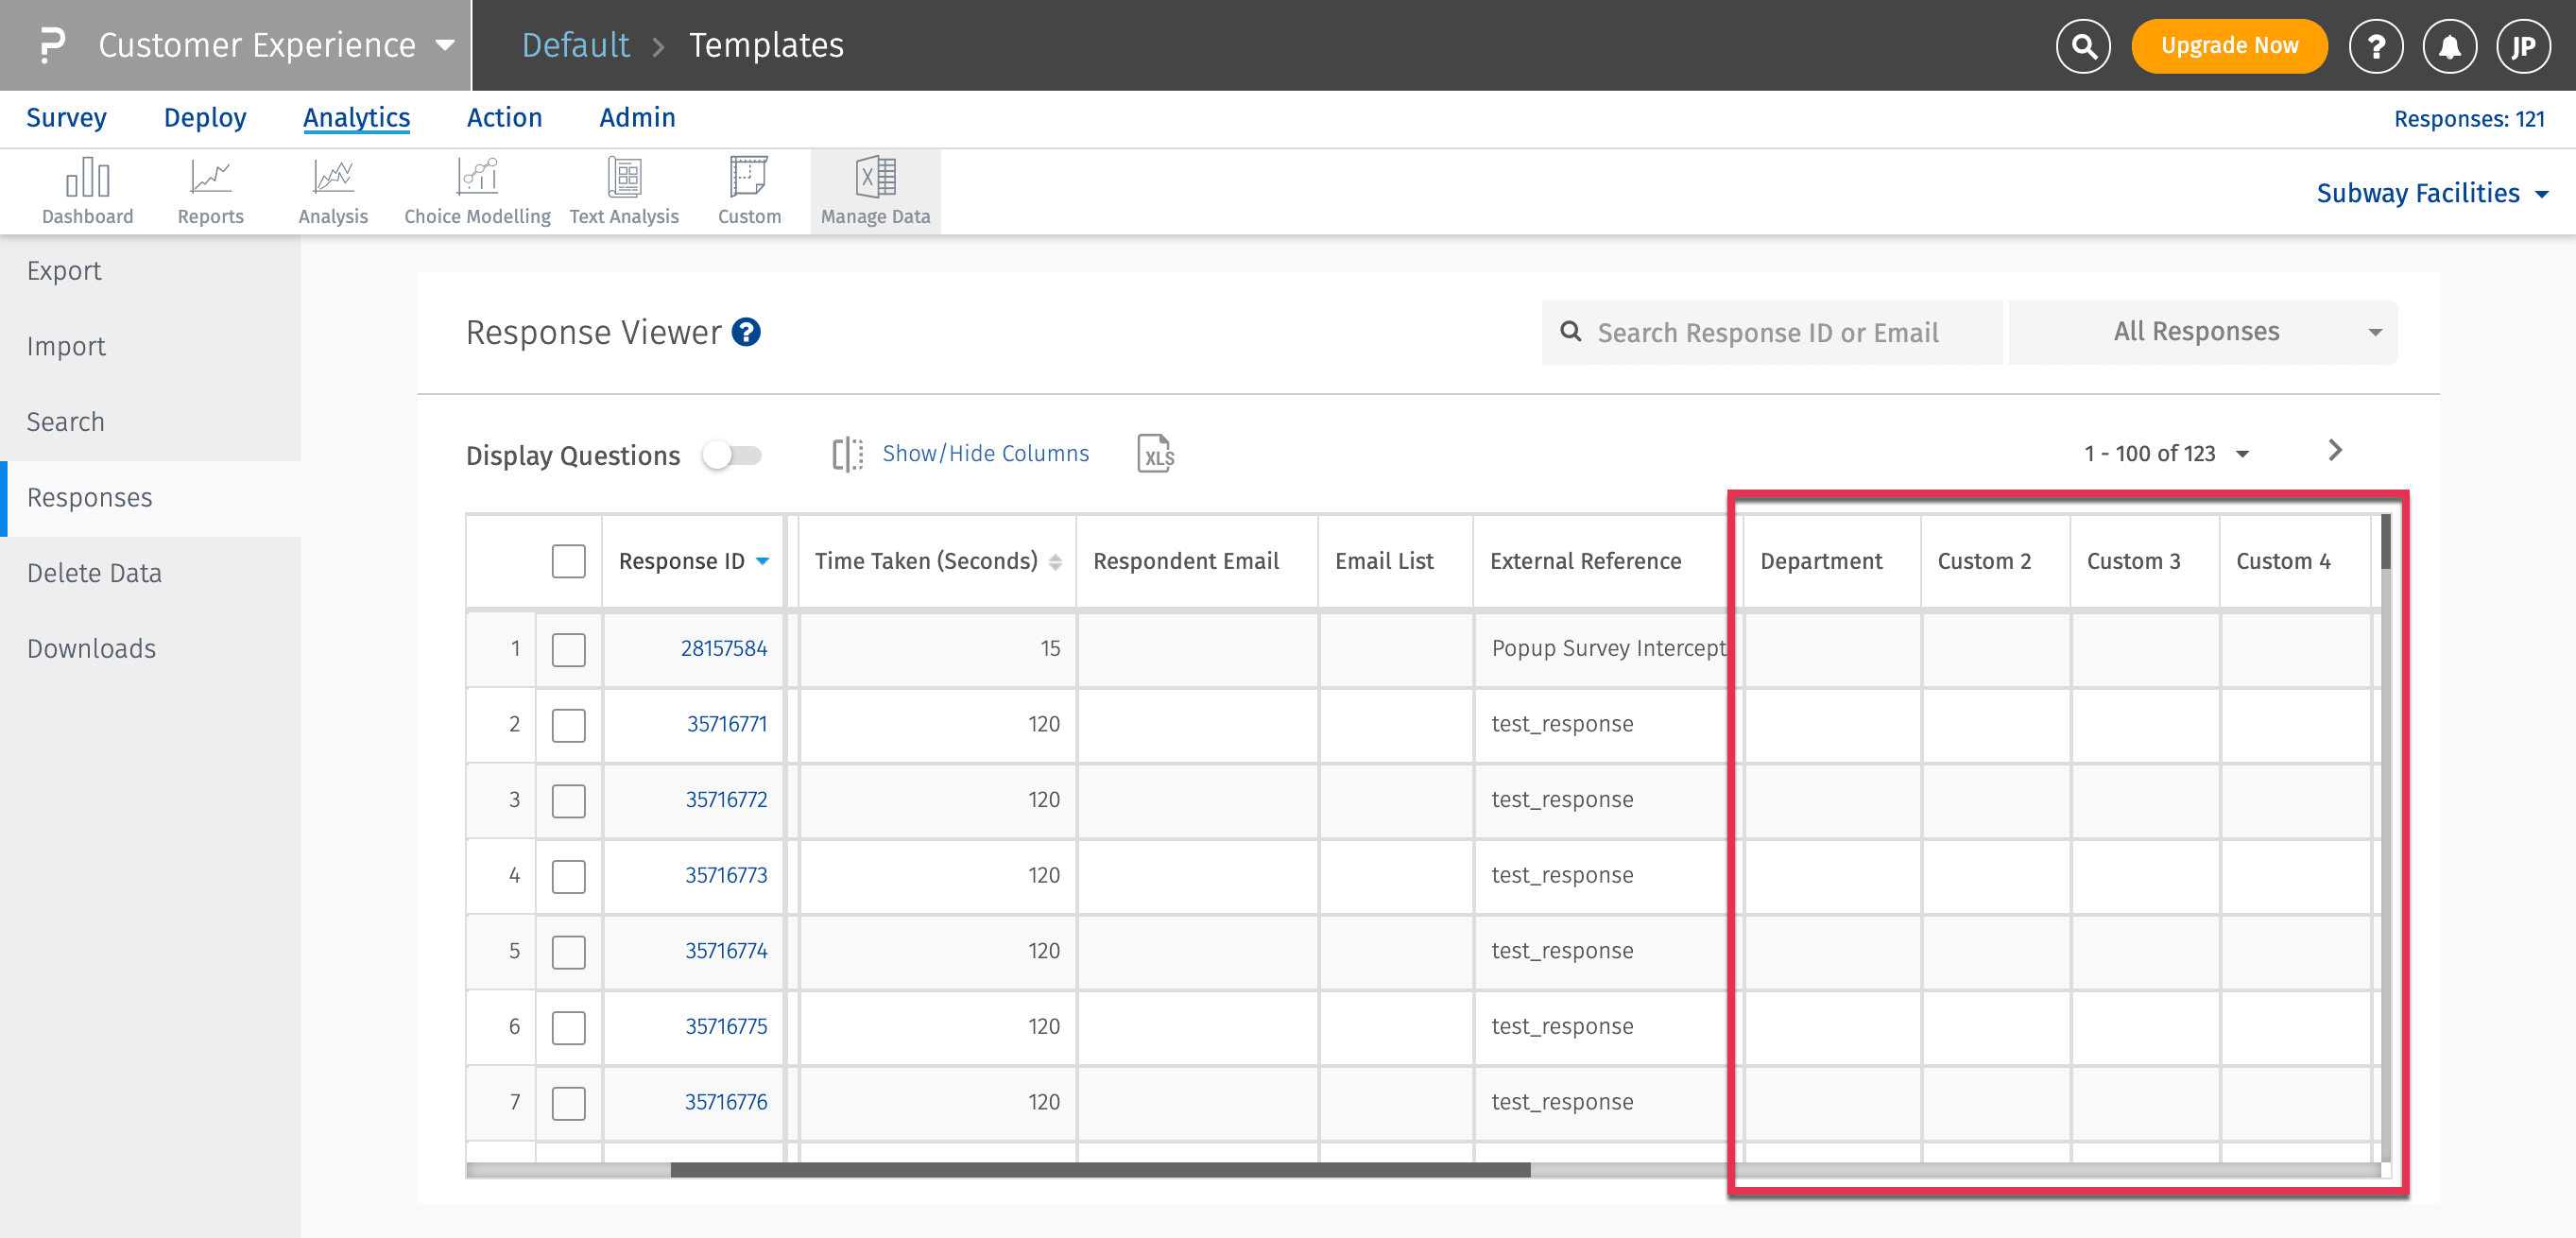Viewport: 2576px width, 1238px height.
Task: Click the XLS export icon
Action: 1155,454
